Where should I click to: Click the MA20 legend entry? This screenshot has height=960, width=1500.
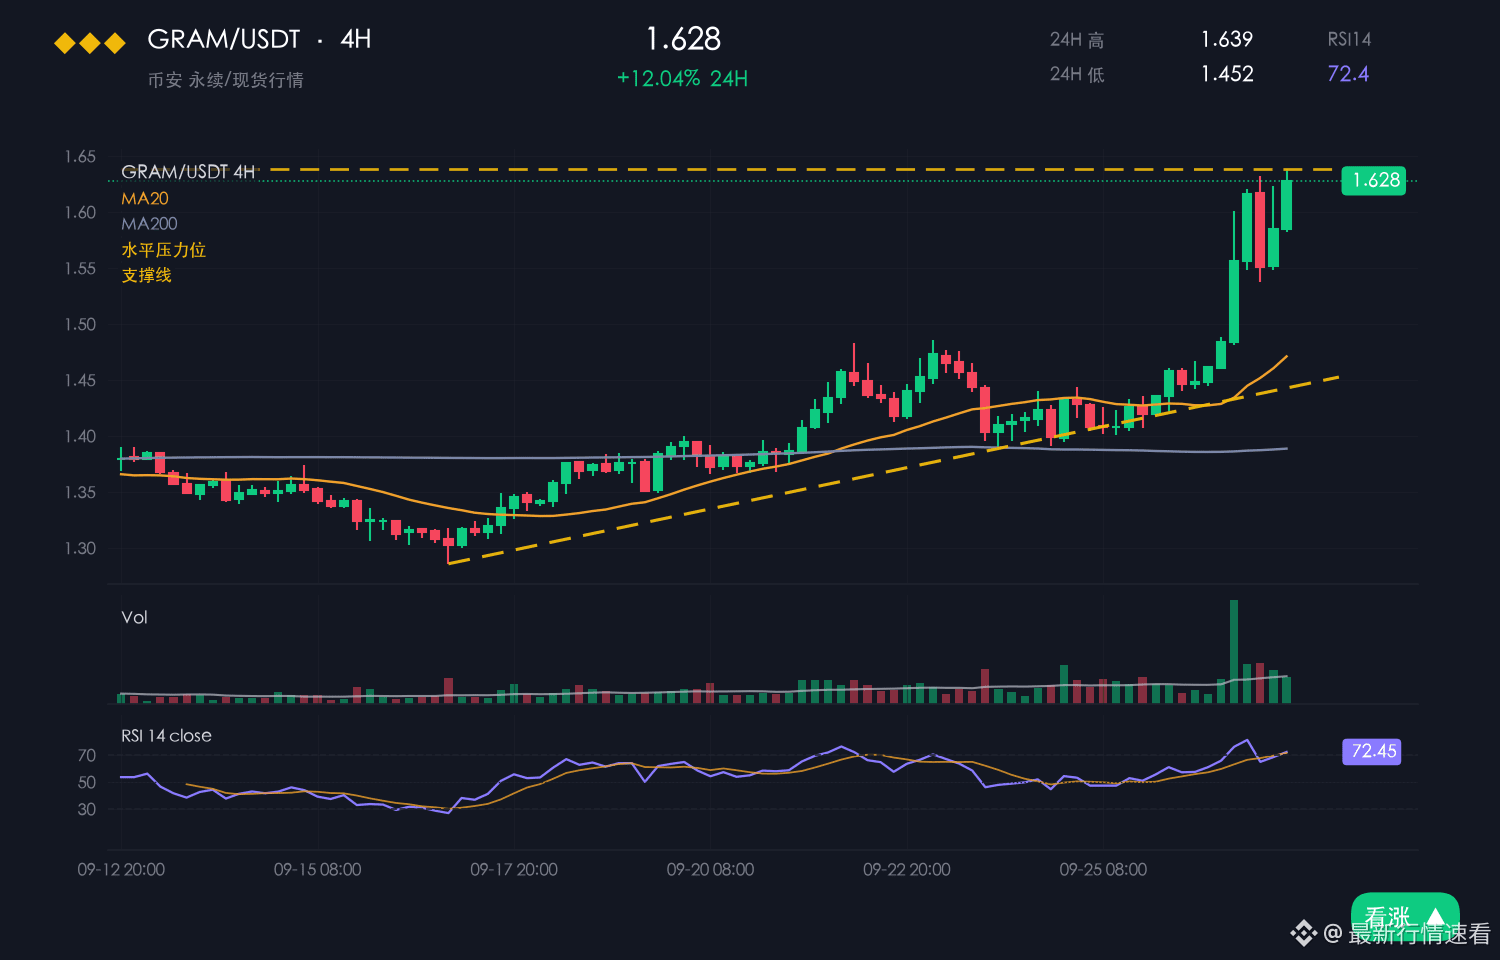point(145,198)
